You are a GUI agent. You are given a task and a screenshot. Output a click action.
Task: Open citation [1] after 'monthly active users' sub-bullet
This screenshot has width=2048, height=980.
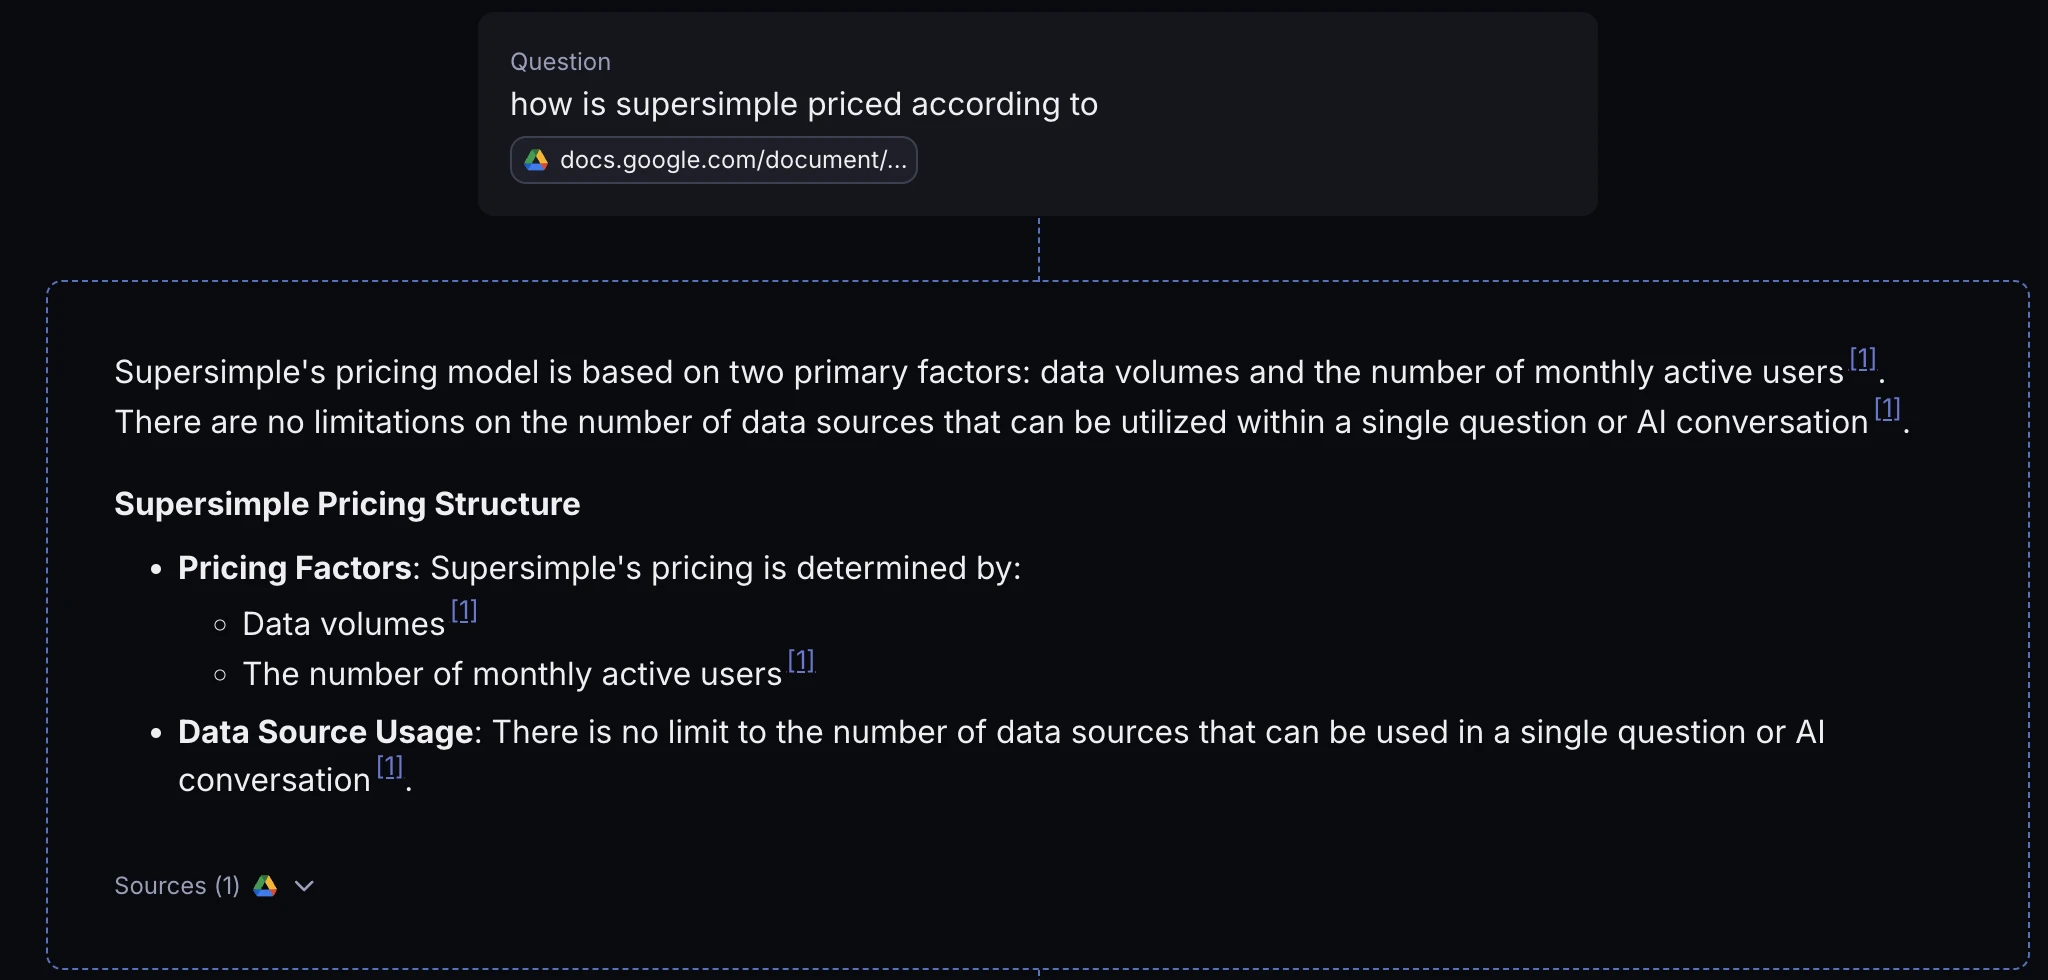[801, 661]
